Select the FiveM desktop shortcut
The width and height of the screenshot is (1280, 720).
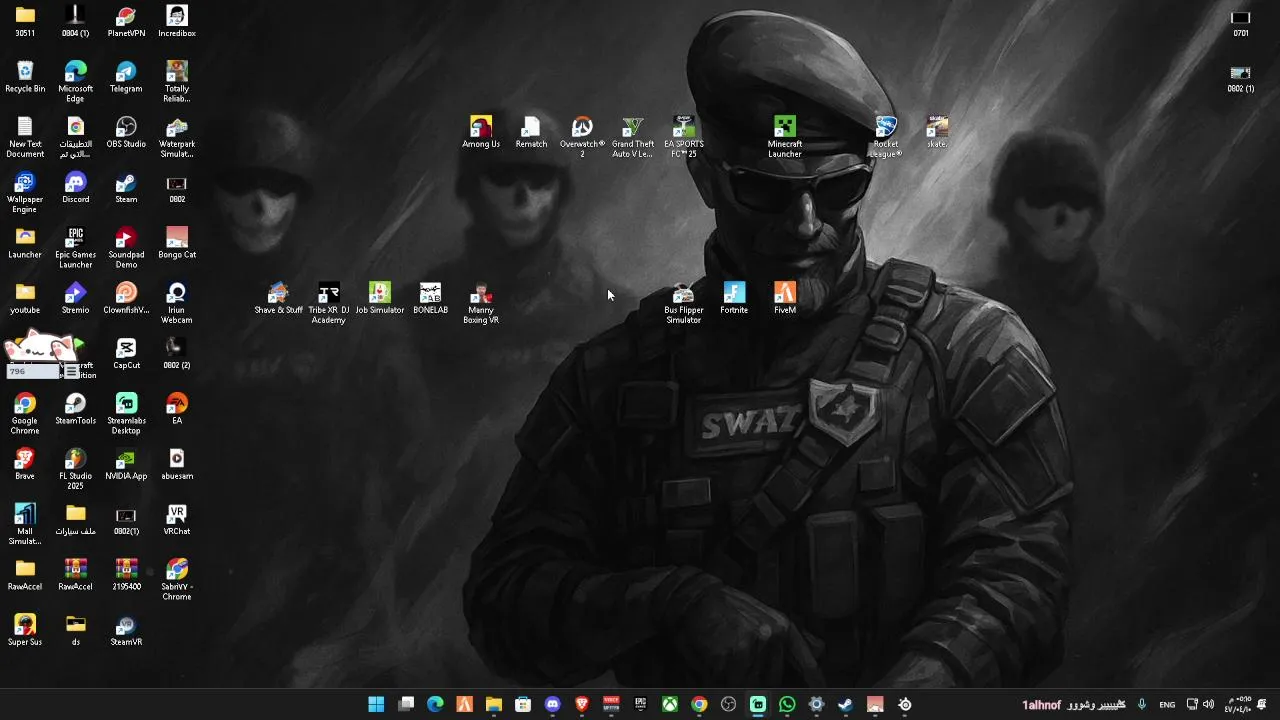[x=785, y=298]
